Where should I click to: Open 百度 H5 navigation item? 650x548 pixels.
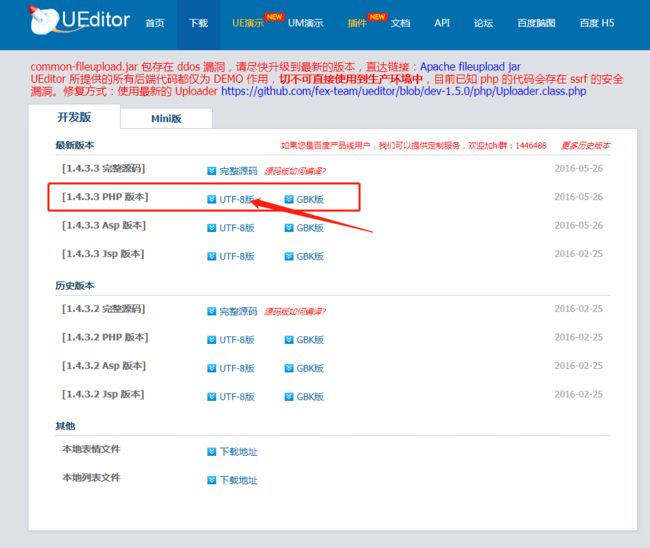(597, 23)
